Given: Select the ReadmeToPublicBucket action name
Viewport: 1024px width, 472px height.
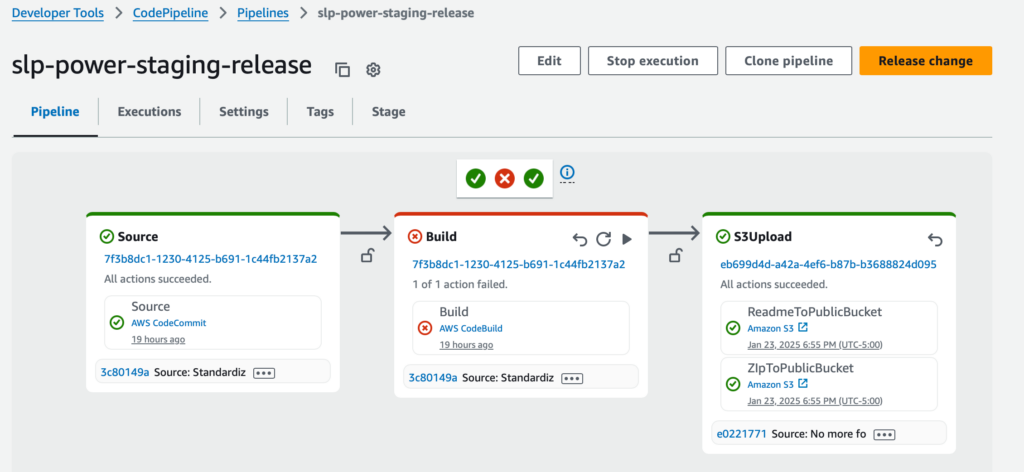Looking at the screenshot, I should pos(814,311).
